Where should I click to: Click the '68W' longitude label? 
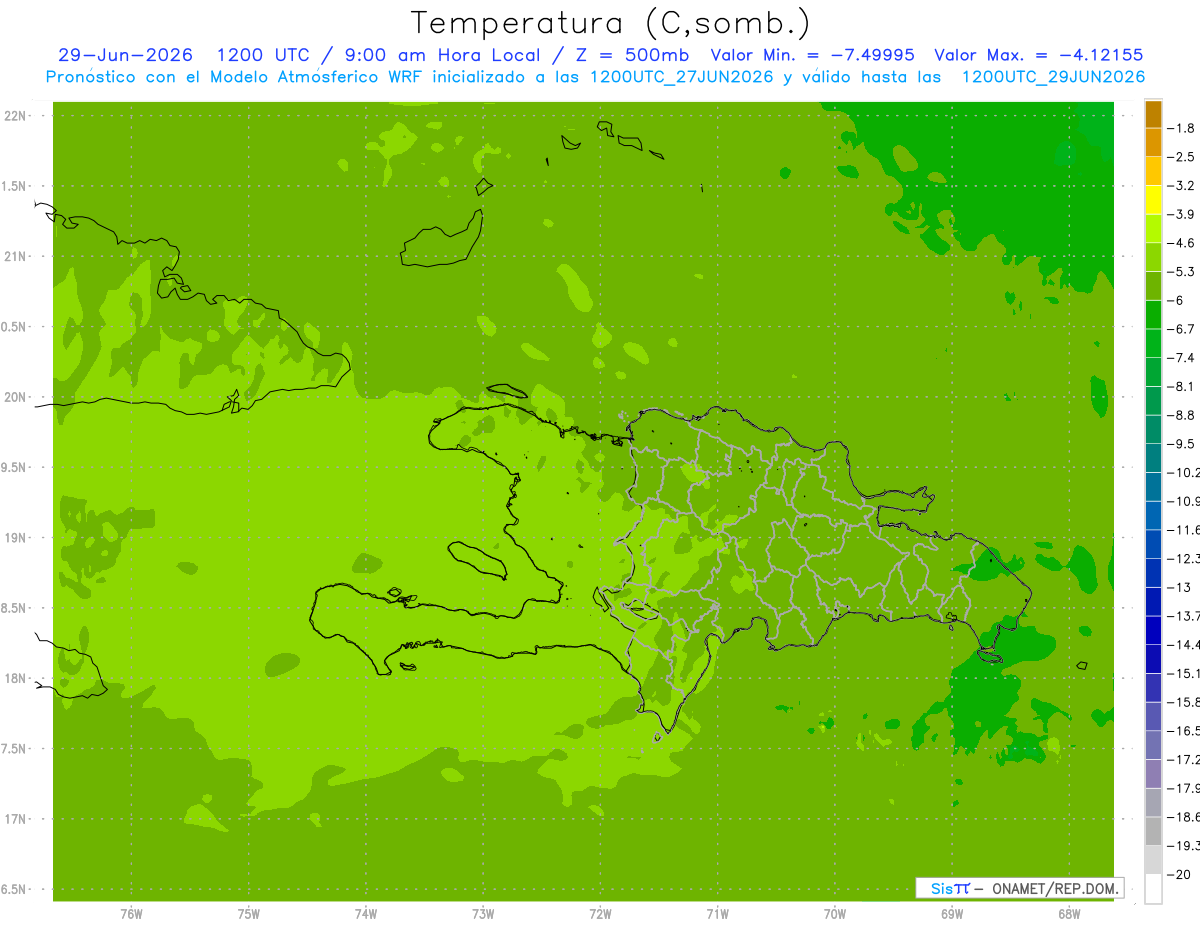tap(1069, 912)
